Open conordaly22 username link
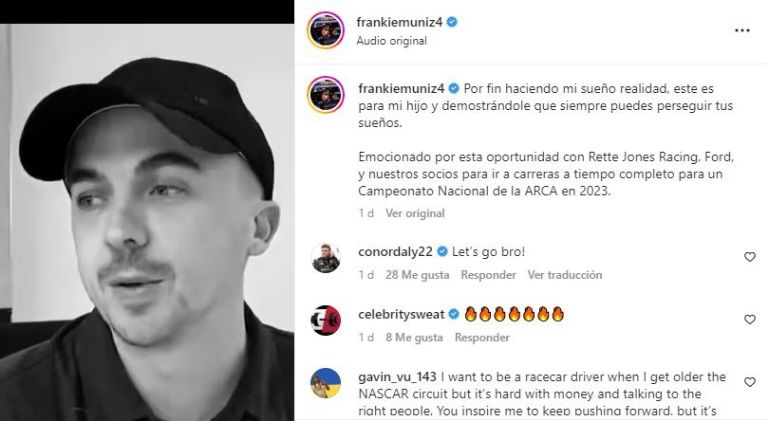The height and width of the screenshot is (421, 768). point(395,252)
